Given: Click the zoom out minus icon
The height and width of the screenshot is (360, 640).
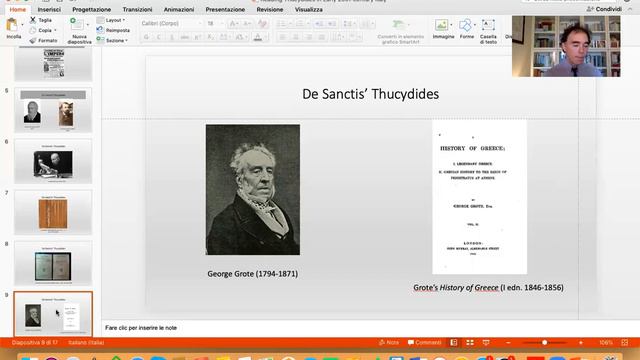Looking at the screenshot, I should click(x=508, y=342).
